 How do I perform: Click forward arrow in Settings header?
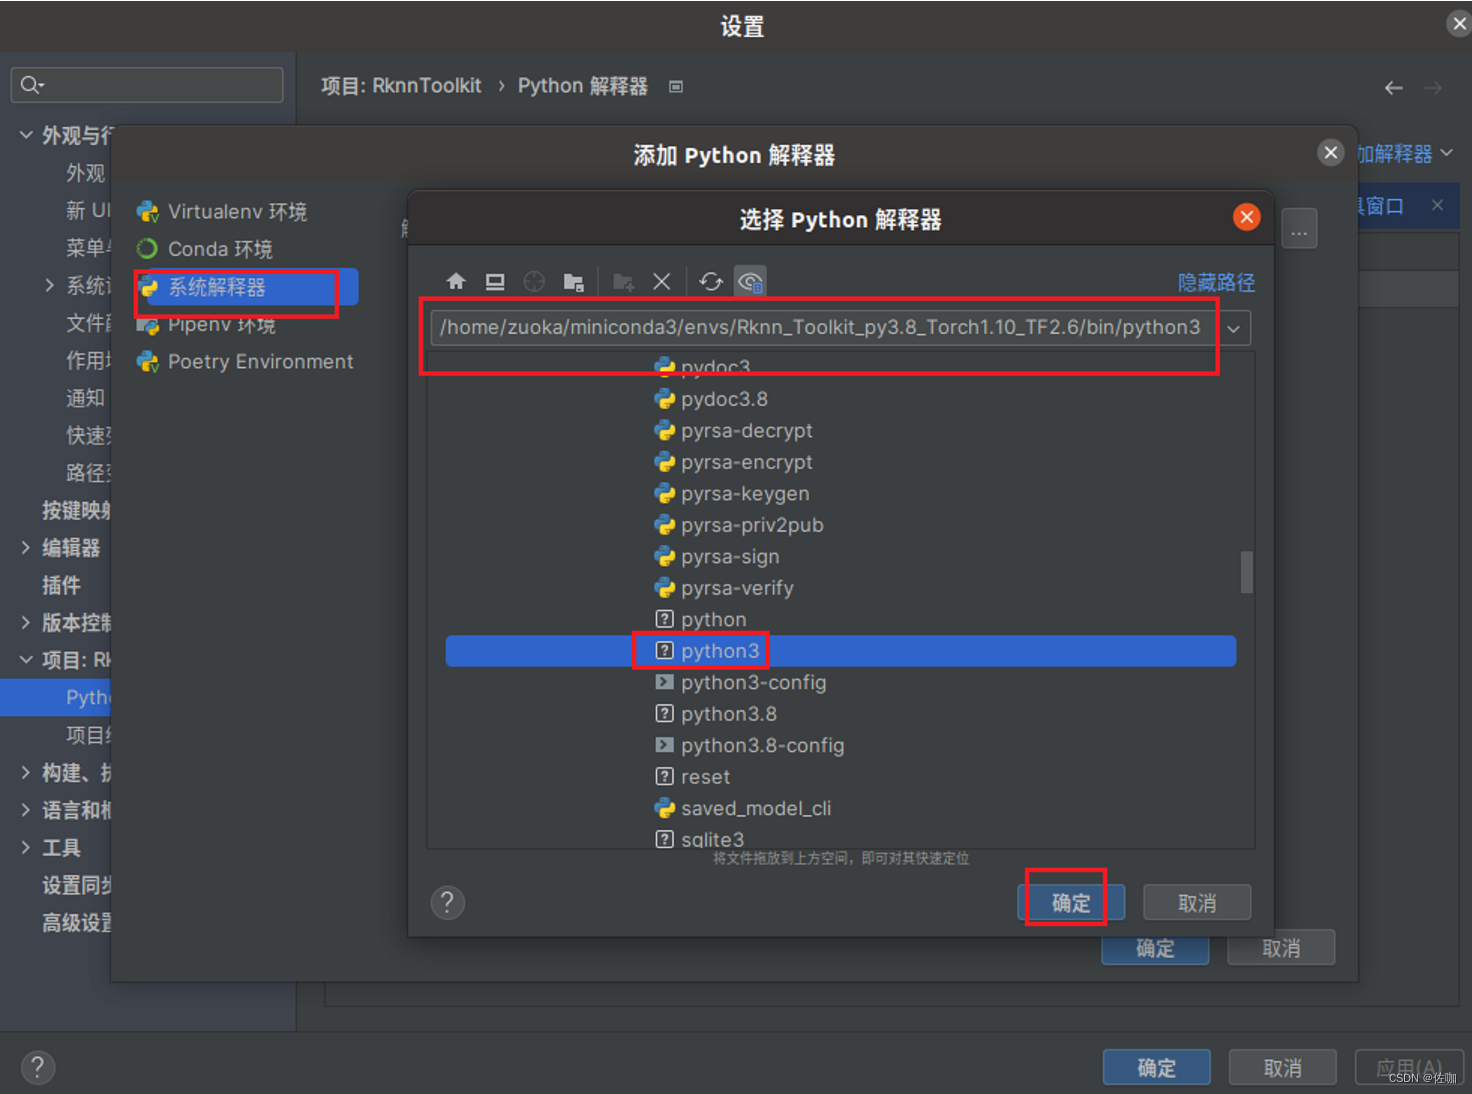(x=1433, y=88)
